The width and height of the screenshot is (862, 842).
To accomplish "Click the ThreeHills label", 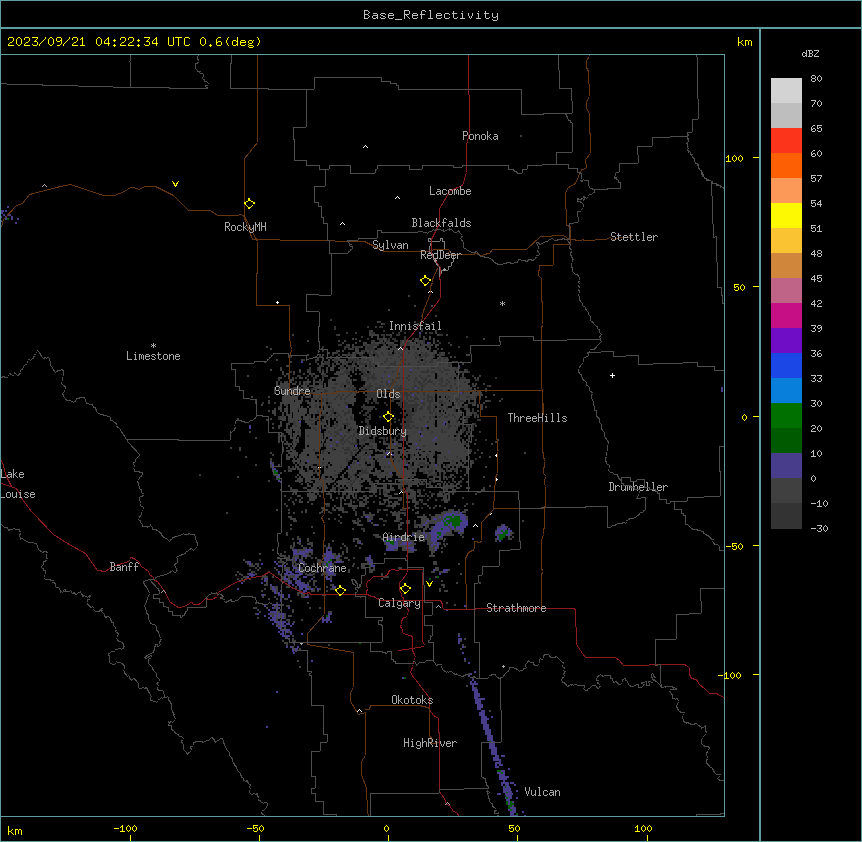I will point(537,418).
